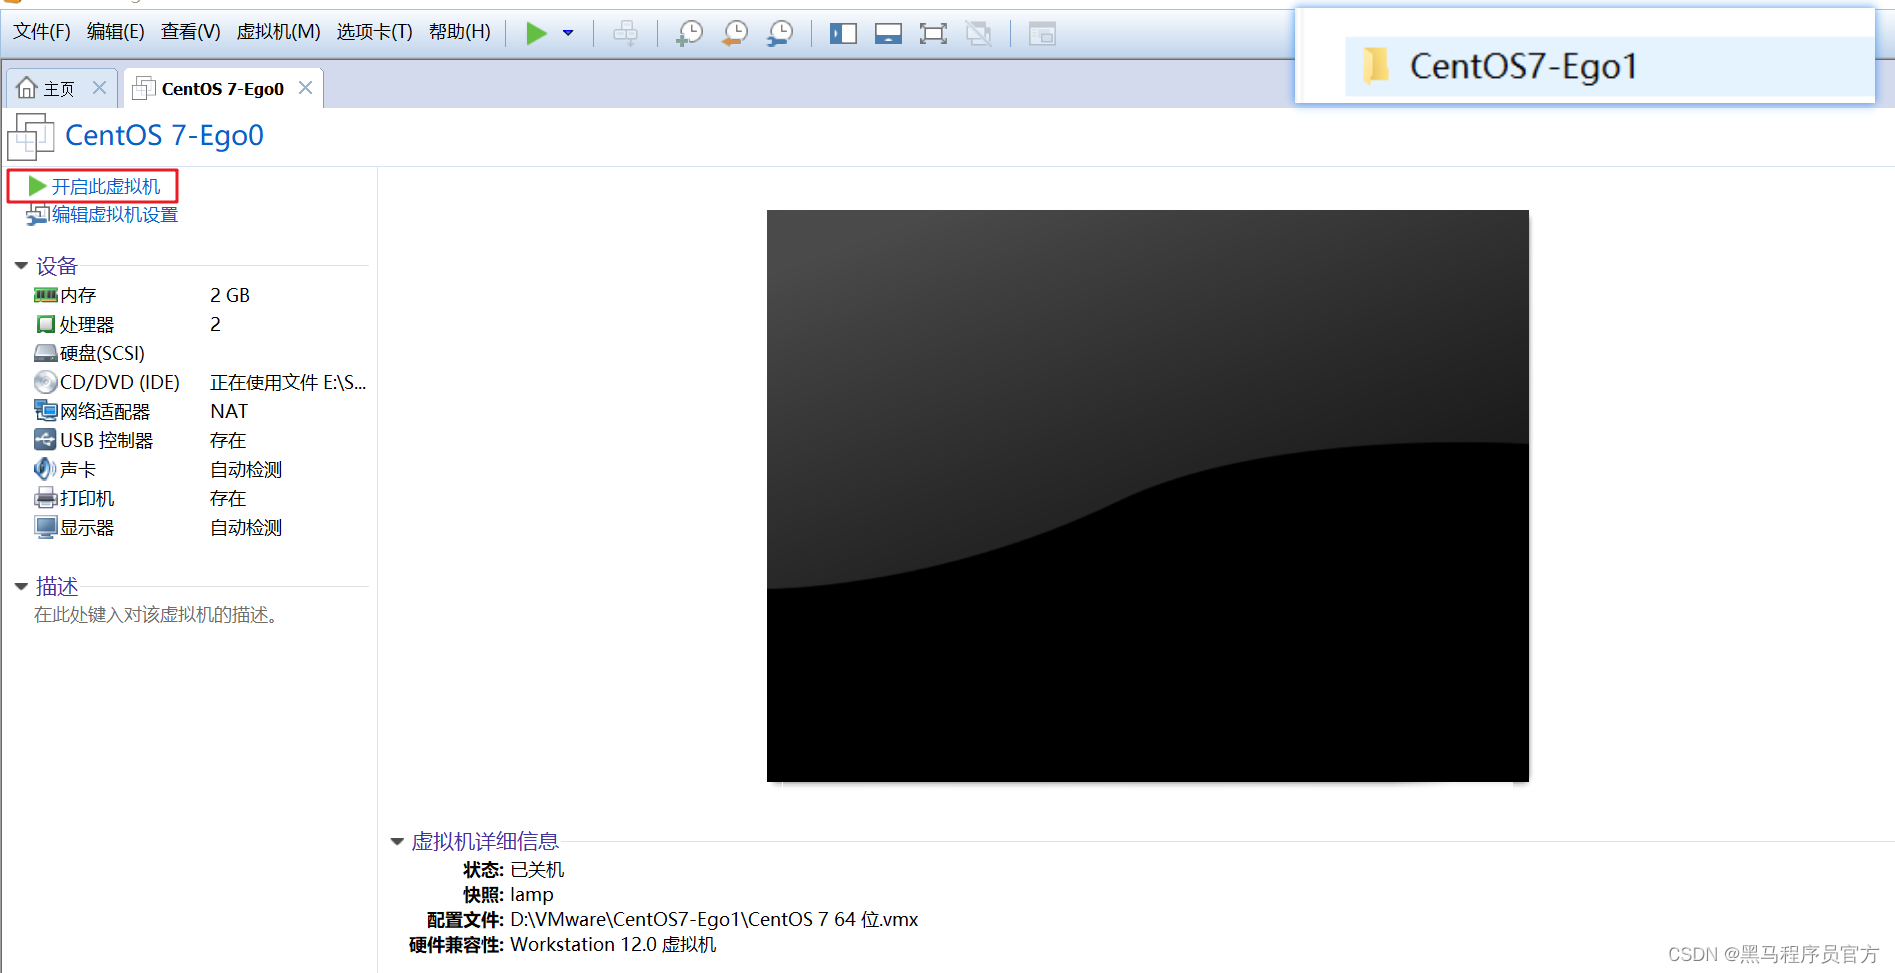The width and height of the screenshot is (1895, 973).
Task: Click the 处理器 processor device icon
Action: tap(46, 324)
